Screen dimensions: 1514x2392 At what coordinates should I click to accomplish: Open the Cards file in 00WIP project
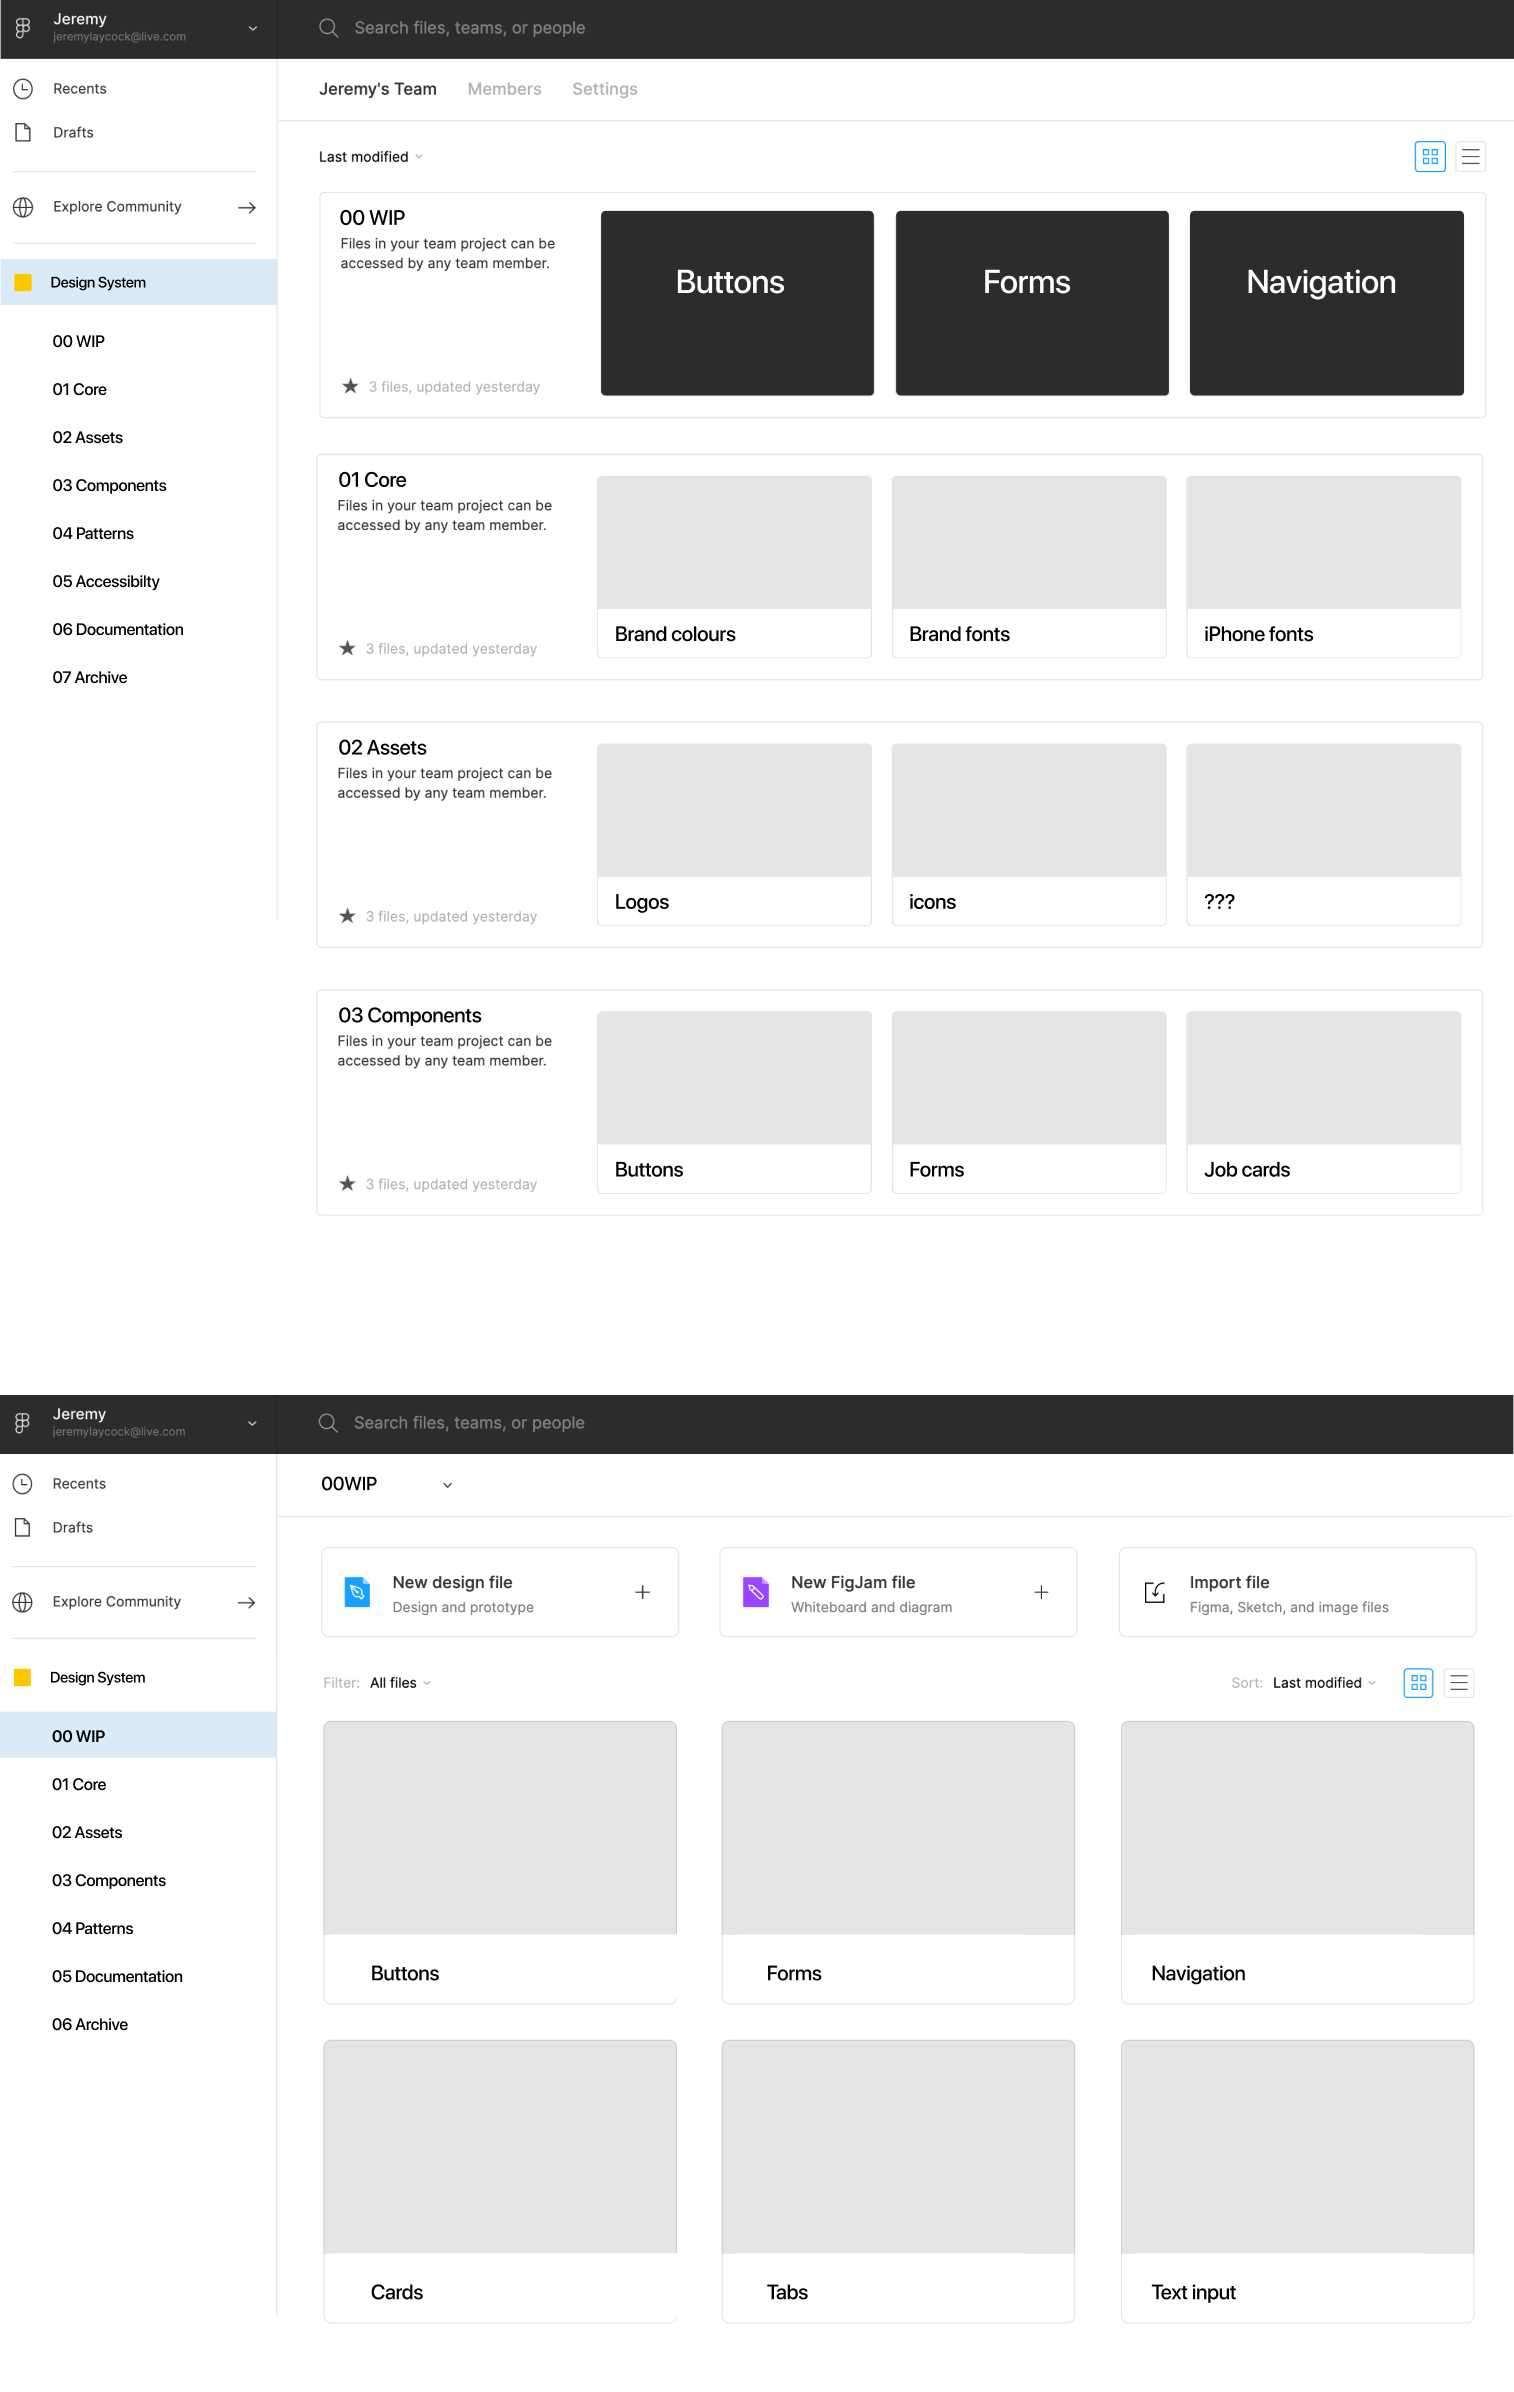(x=500, y=2181)
